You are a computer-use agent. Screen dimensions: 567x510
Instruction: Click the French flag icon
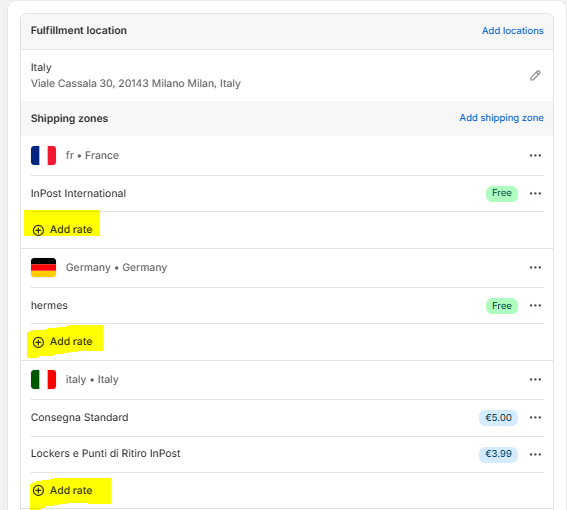[x=43, y=156]
